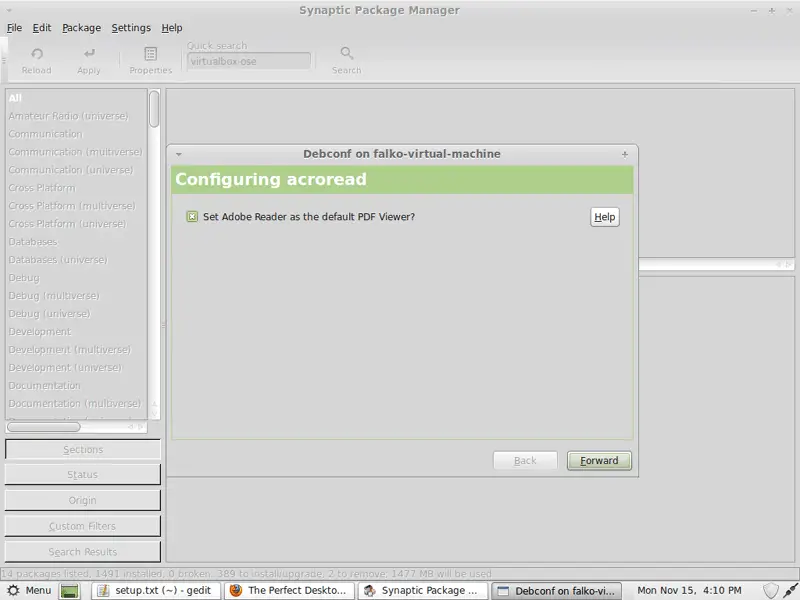The height and width of the screenshot is (600, 800).
Task: Open the Help menu in Synaptic
Action: 172,28
